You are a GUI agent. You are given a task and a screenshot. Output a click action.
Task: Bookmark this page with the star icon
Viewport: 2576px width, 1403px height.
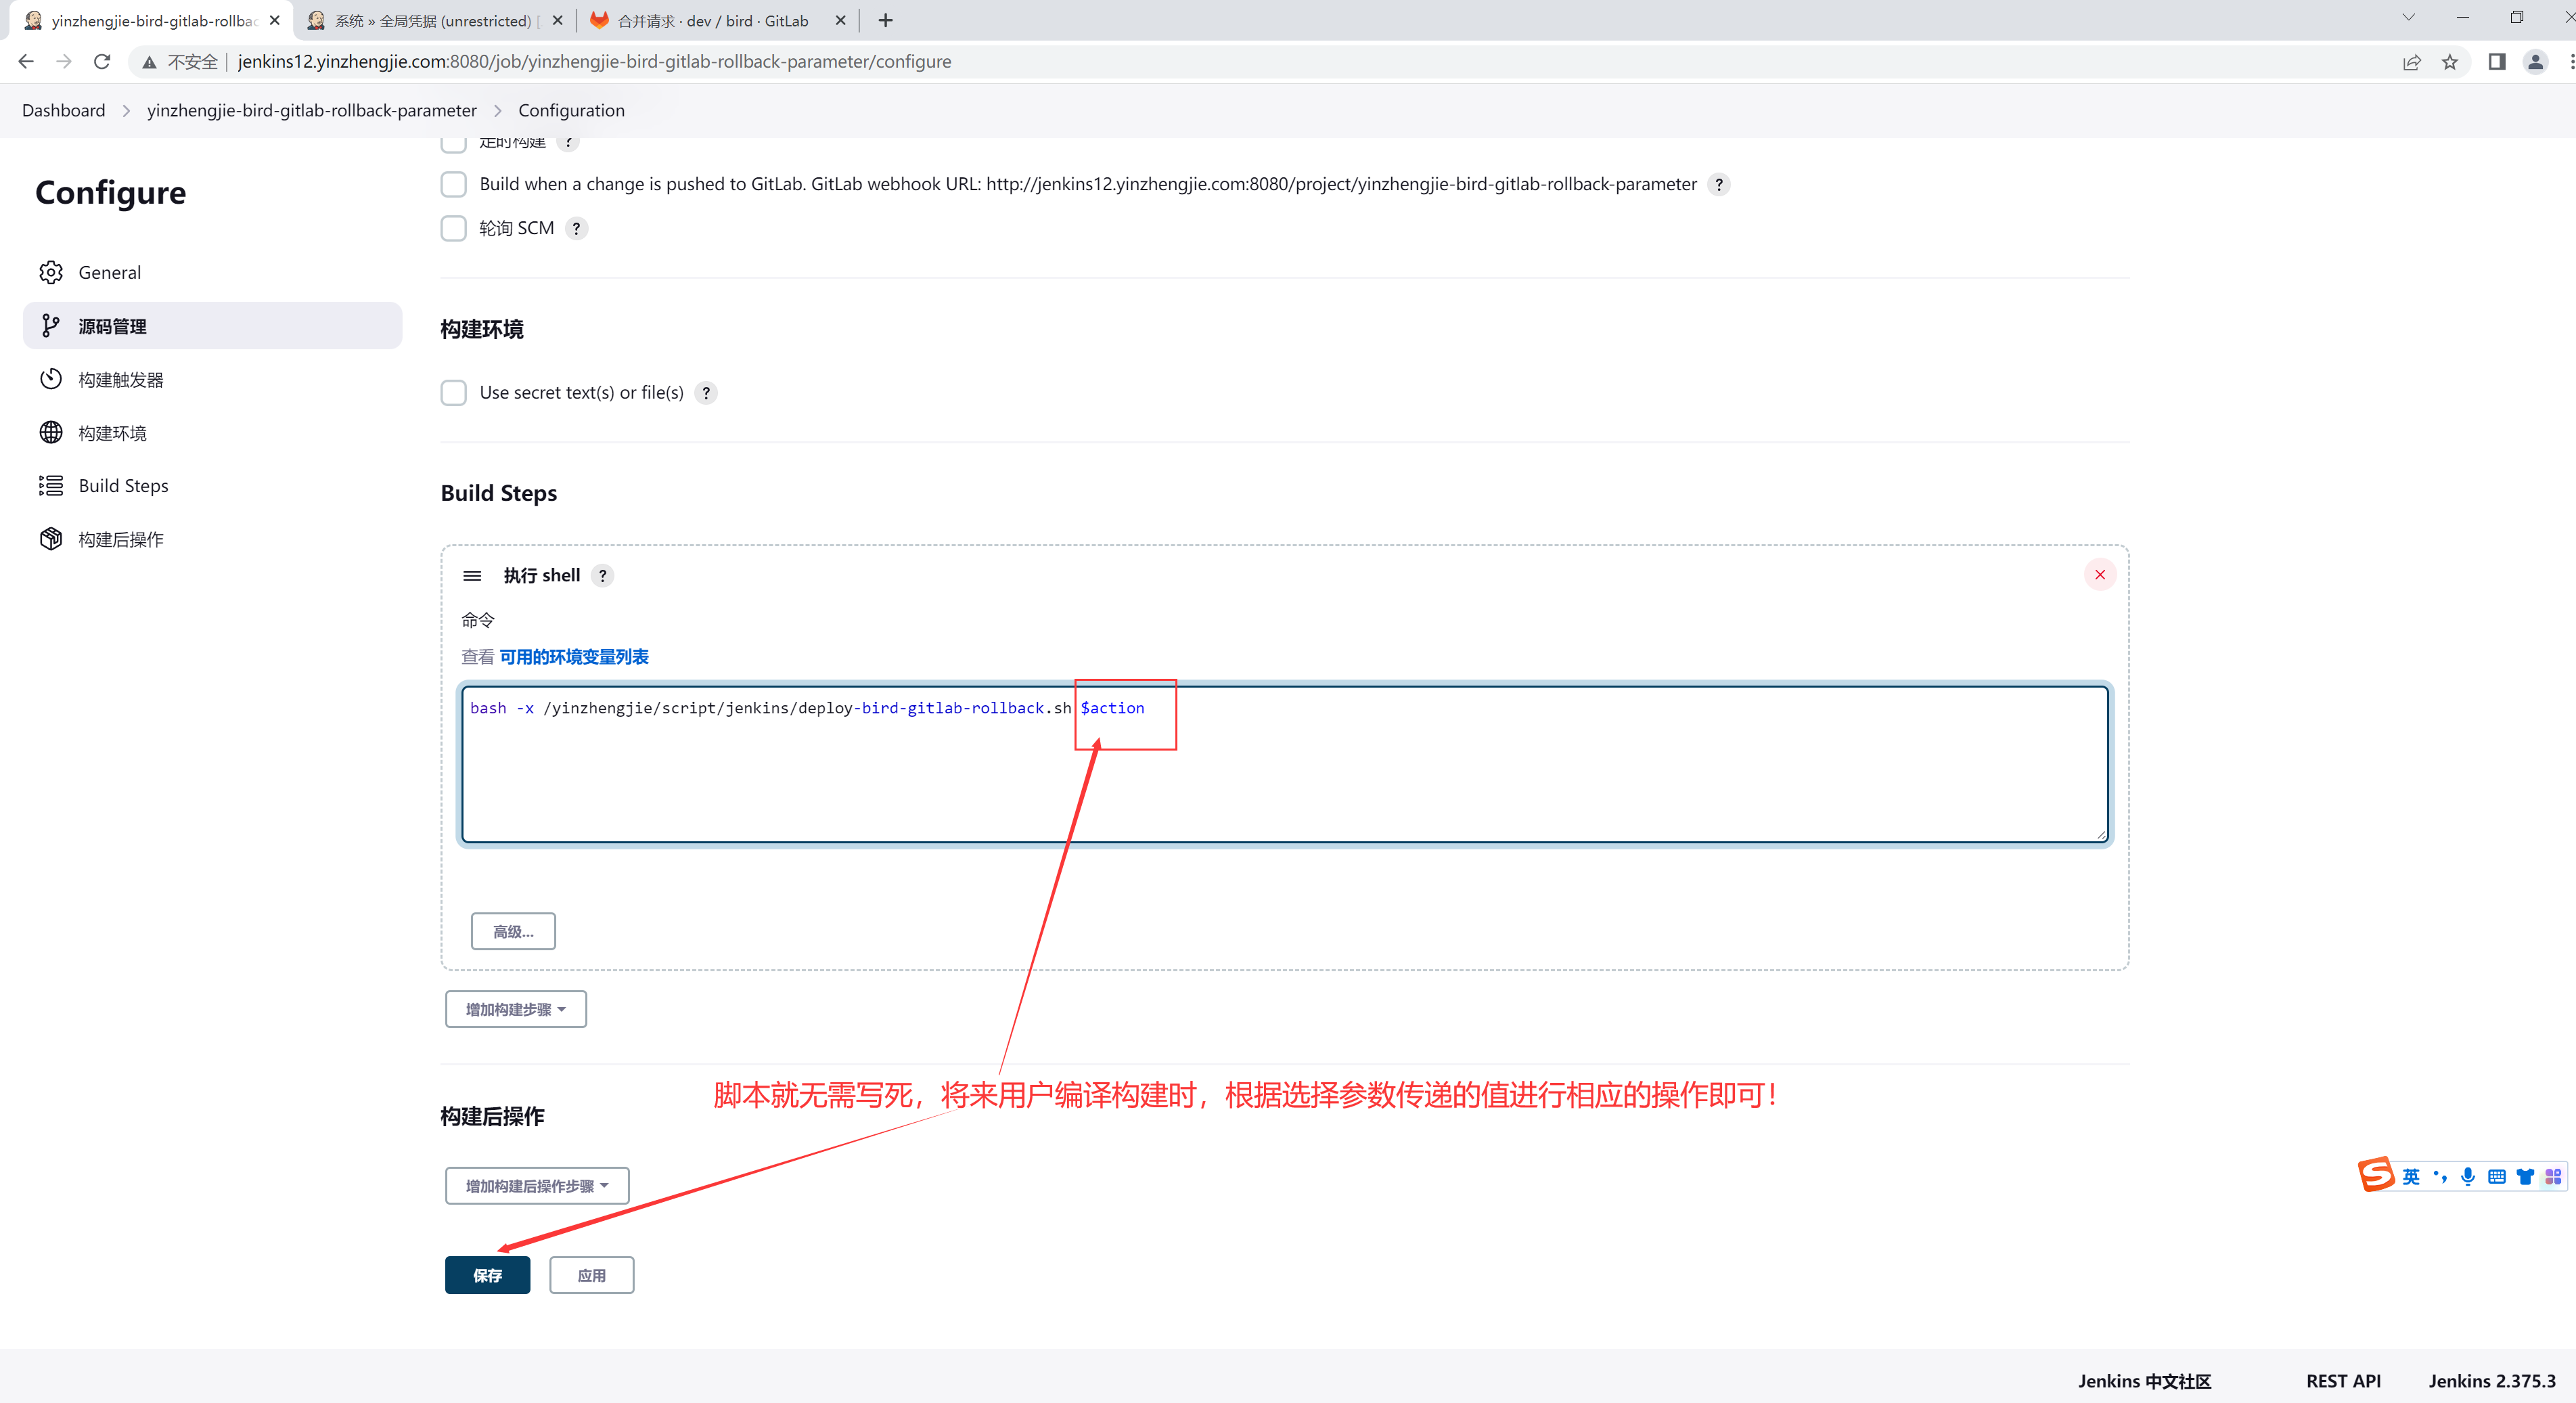pyautogui.click(x=2449, y=62)
